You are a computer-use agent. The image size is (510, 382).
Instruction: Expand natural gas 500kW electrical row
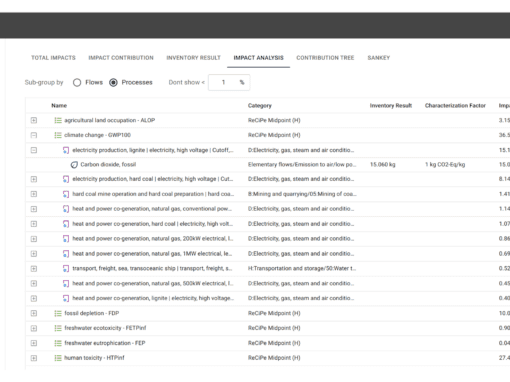click(x=34, y=283)
